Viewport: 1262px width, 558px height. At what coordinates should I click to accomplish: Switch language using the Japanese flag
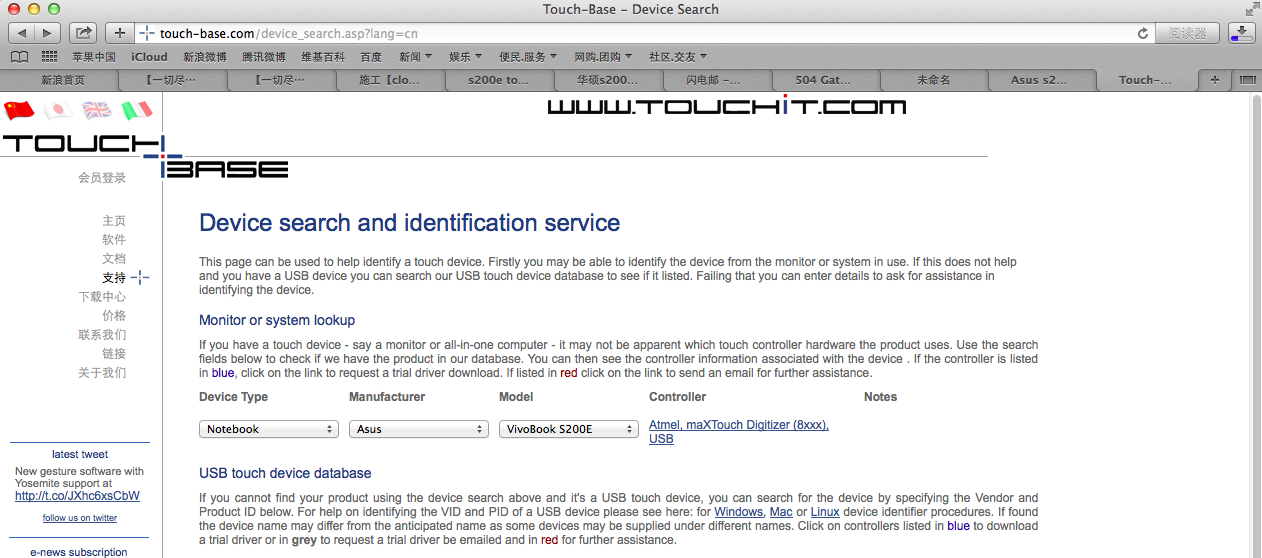58,110
